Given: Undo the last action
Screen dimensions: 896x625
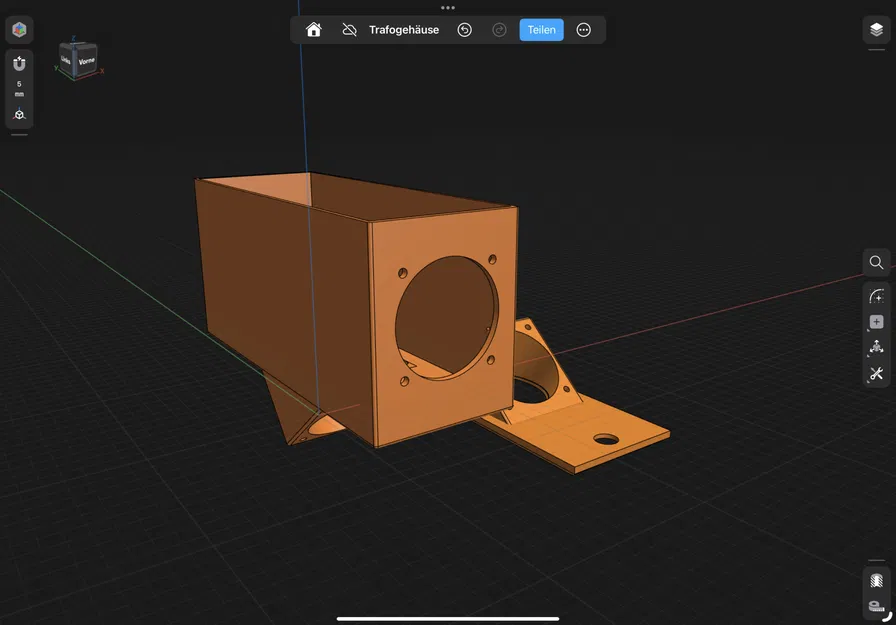Looking at the screenshot, I should 465,30.
